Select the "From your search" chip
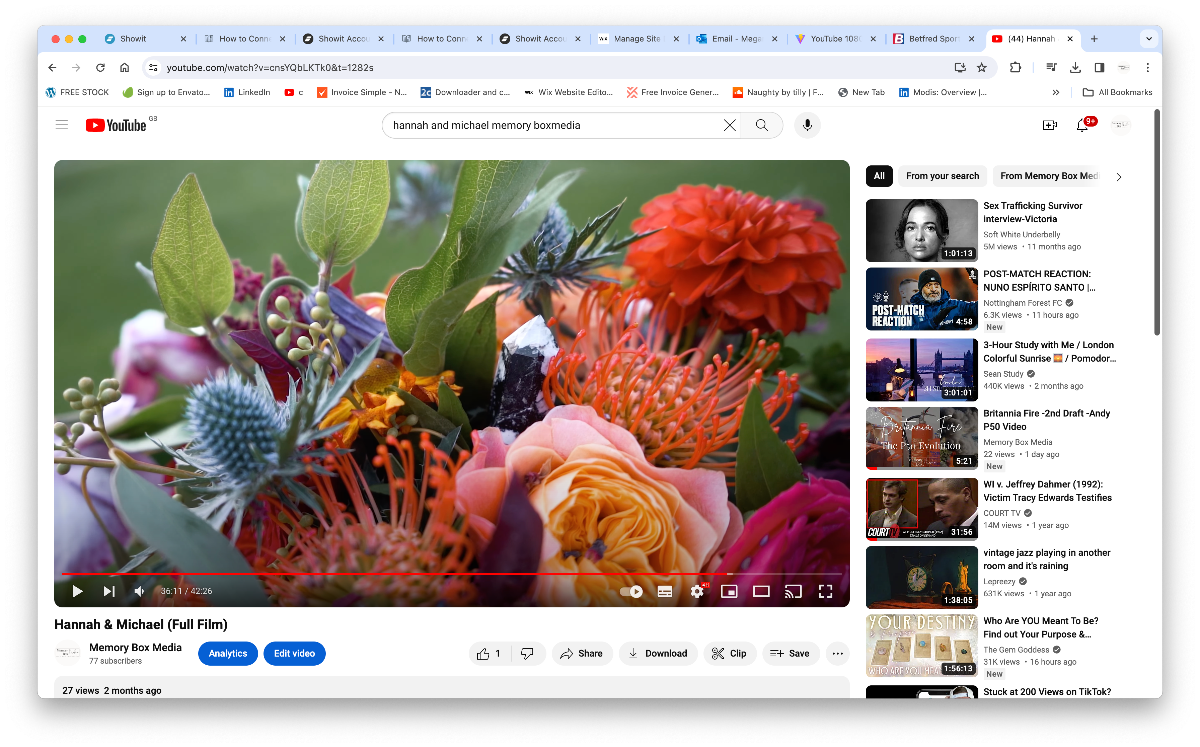Screen dimensions: 1200x747 (x=942, y=176)
